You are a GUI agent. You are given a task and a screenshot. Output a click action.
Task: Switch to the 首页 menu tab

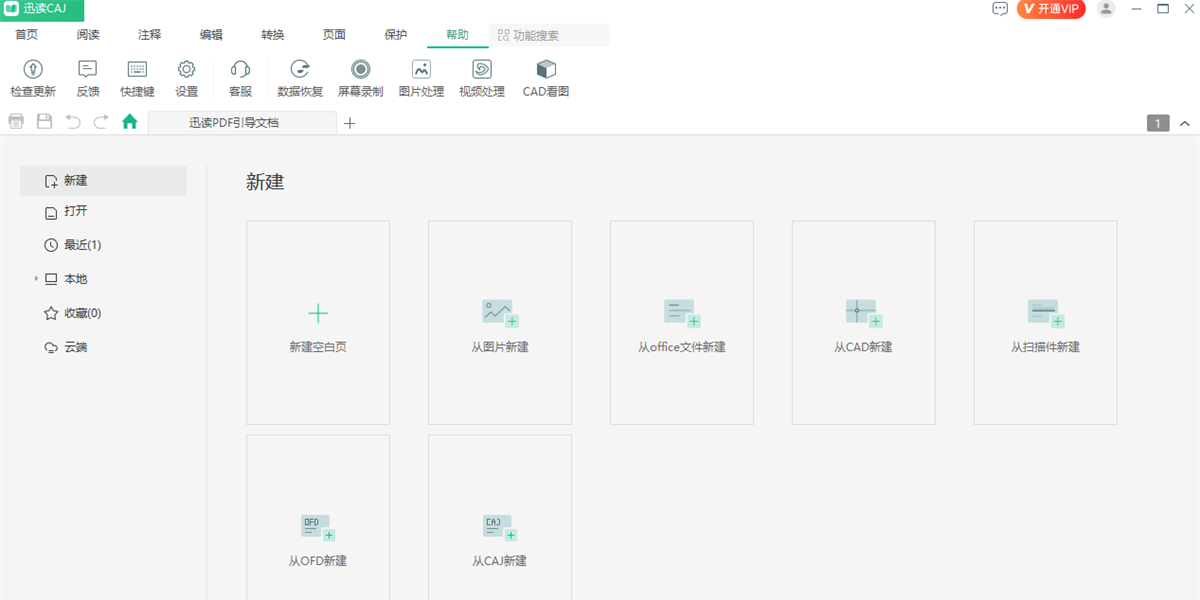click(x=27, y=35)
